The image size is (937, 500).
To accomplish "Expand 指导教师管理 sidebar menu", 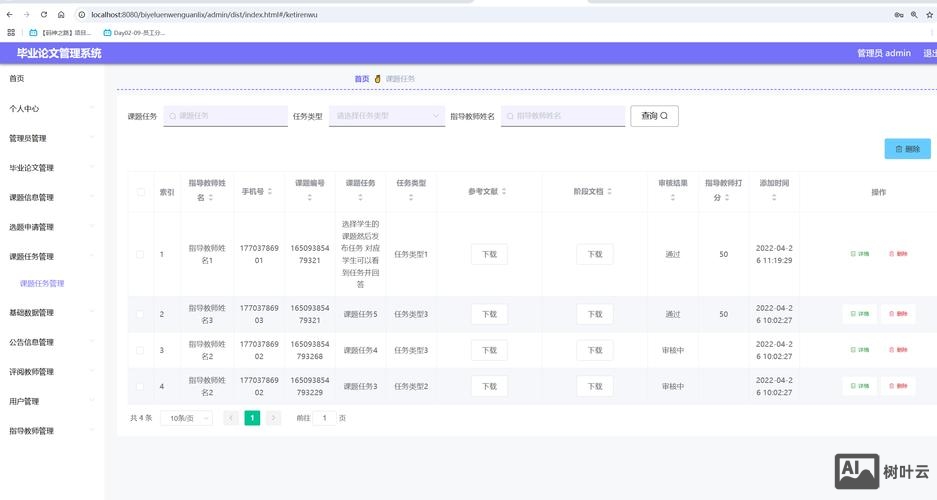I will (x=52, y=431).
